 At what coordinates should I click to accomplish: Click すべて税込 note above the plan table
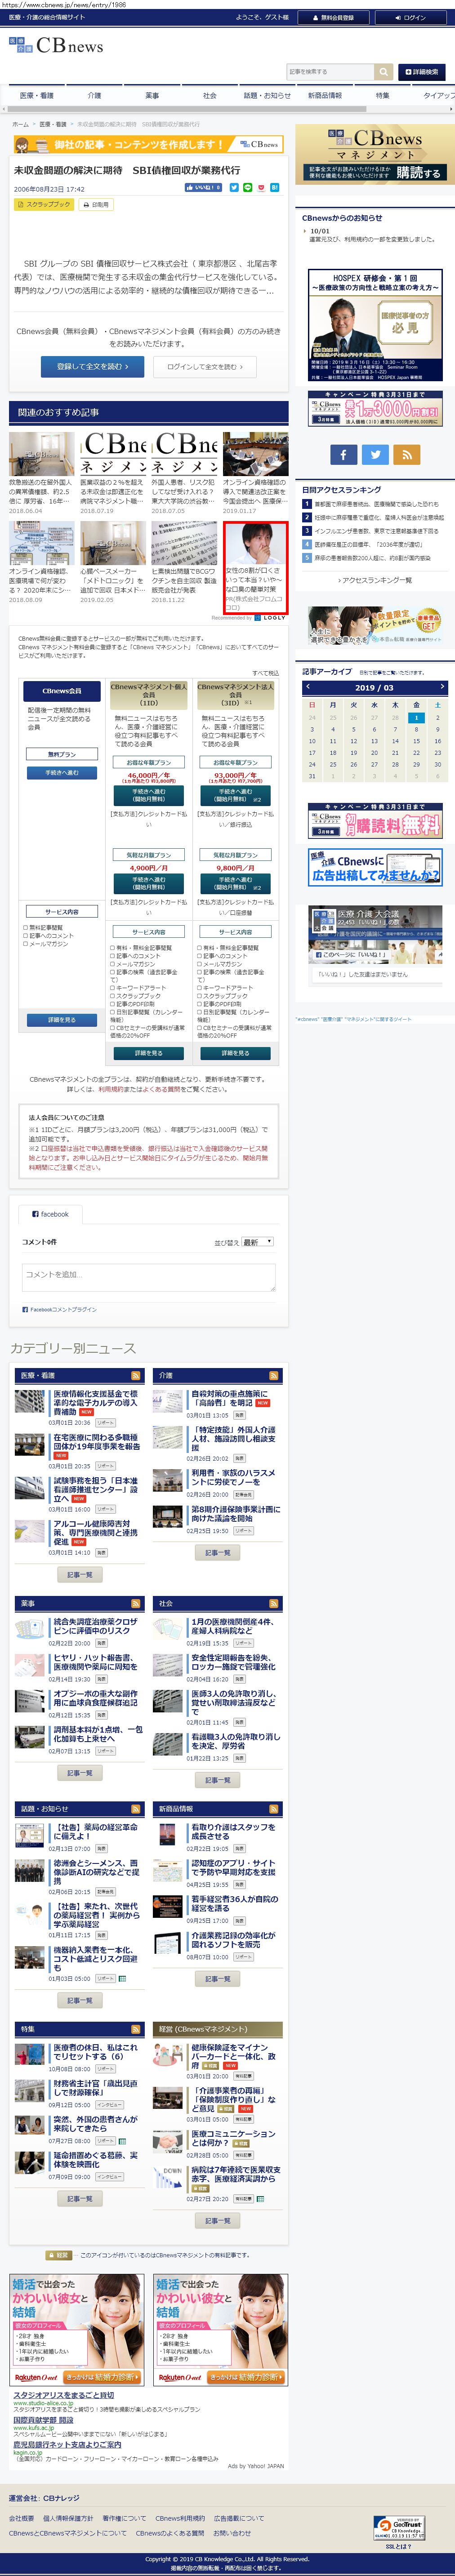[x=266, y=673]
